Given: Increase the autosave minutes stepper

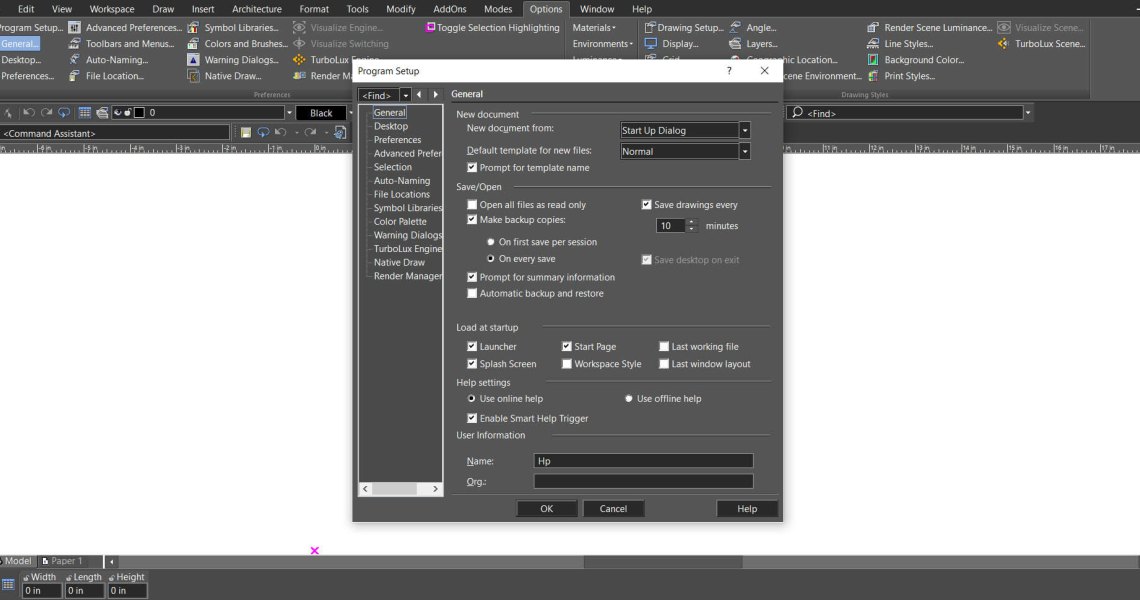Looking at the screenshot, I should pyautogui.click(x=692, y=222).
